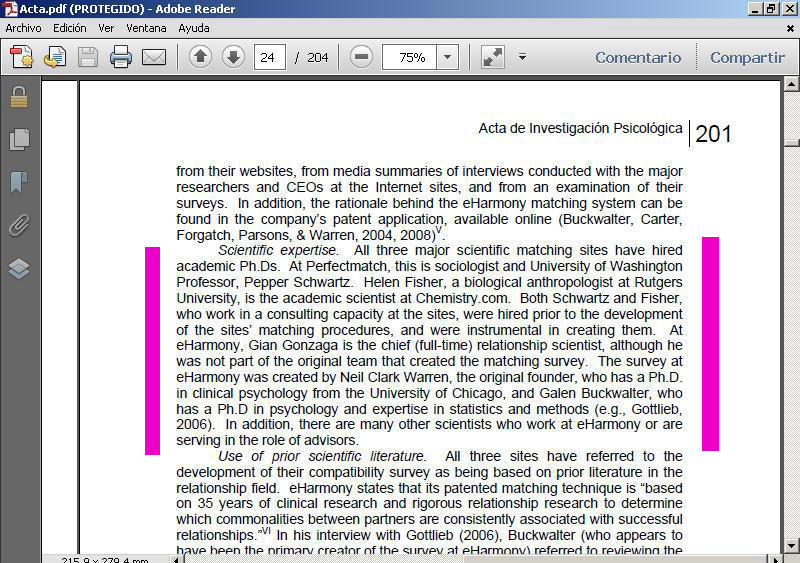The image size is (800, 563).
Task: Expand the toolbar options small arrow
Action: point(522,56)
